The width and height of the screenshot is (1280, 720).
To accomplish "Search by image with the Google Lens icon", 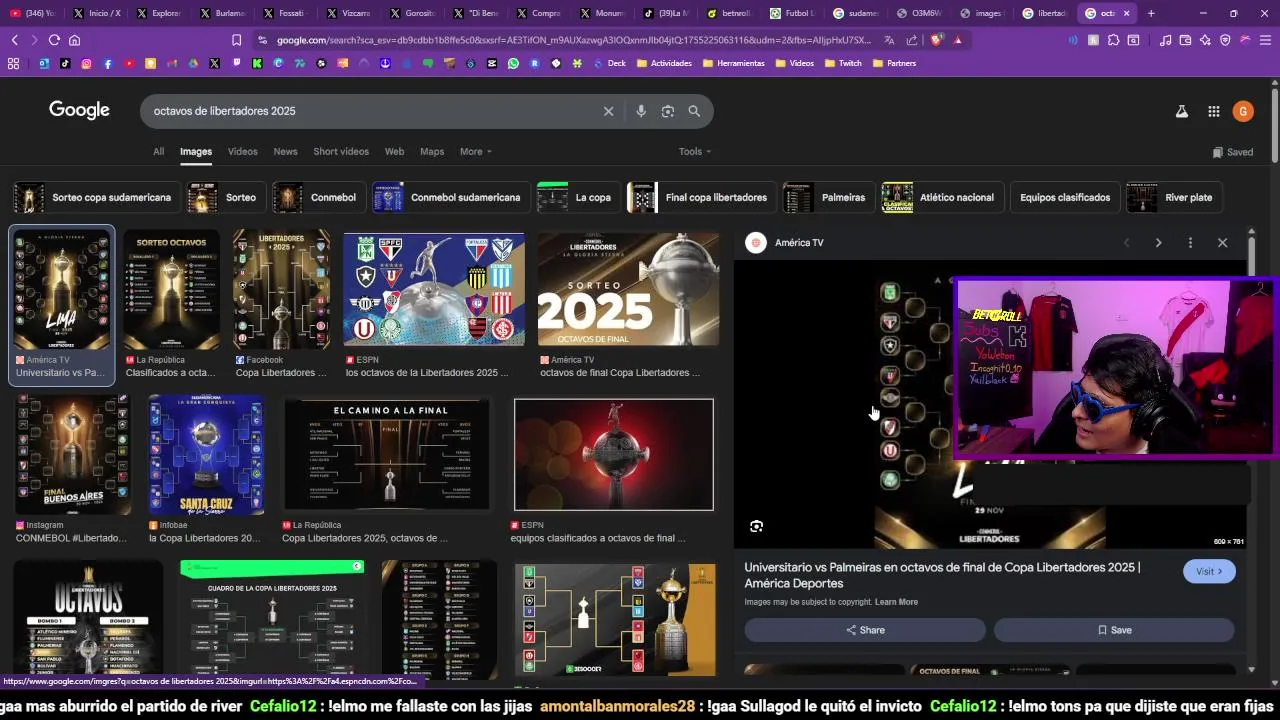I will click(668, 111).
